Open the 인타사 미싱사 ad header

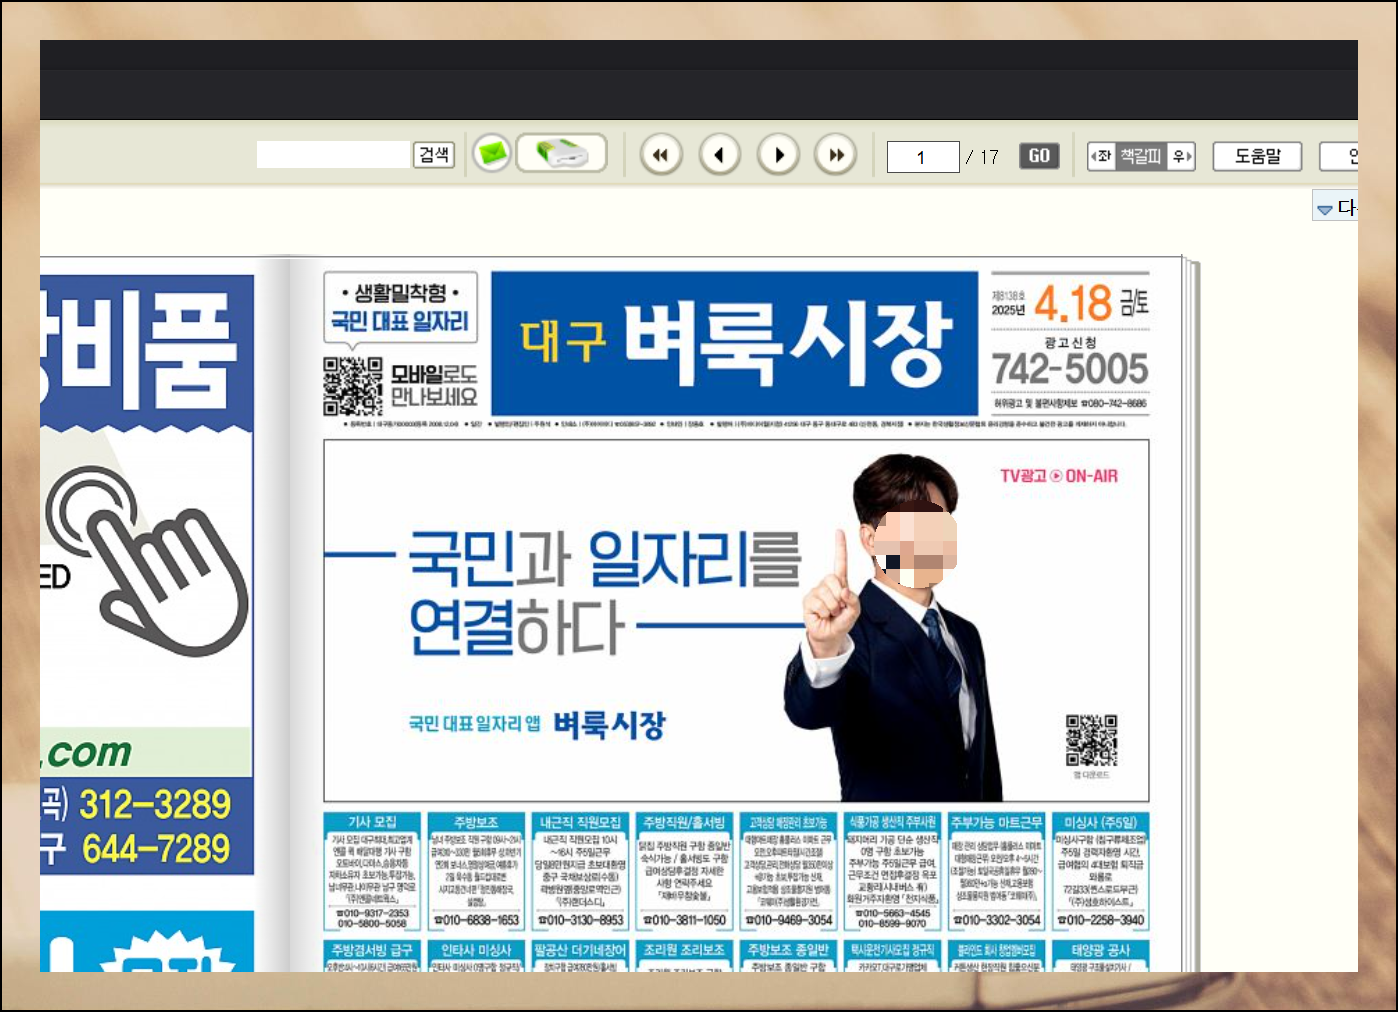click(x=476, y=950)
